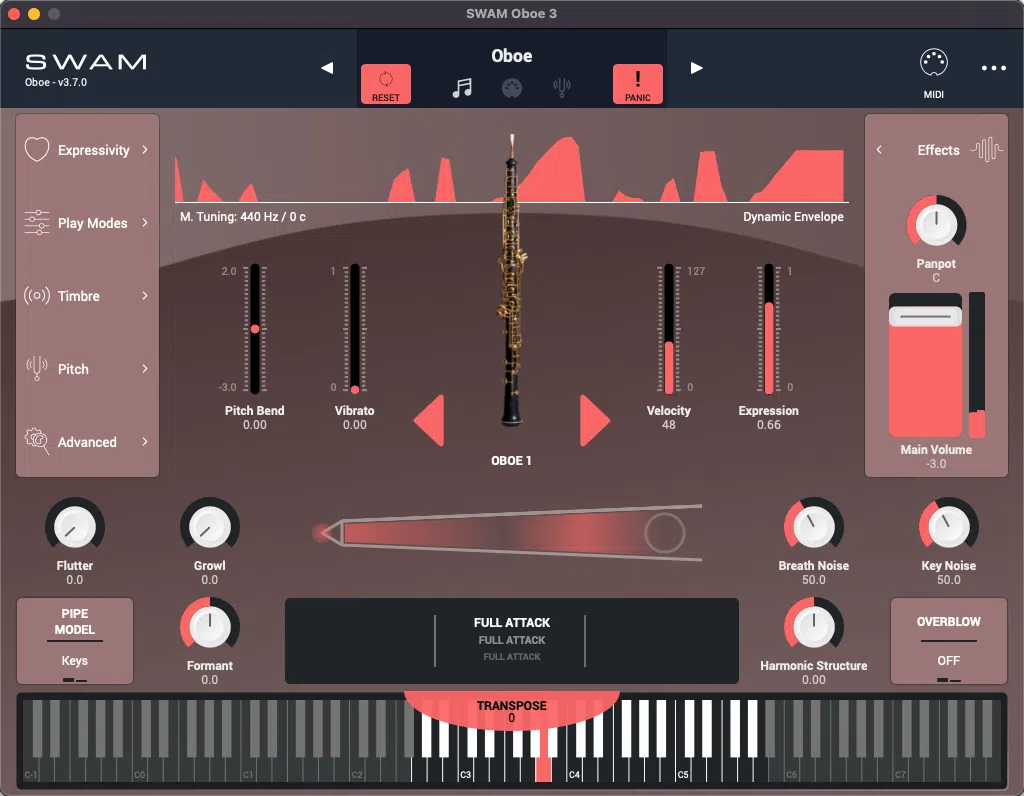Expand the Timbre section arrow
The height and width of the screenshot is (796, 1024).
146,295
